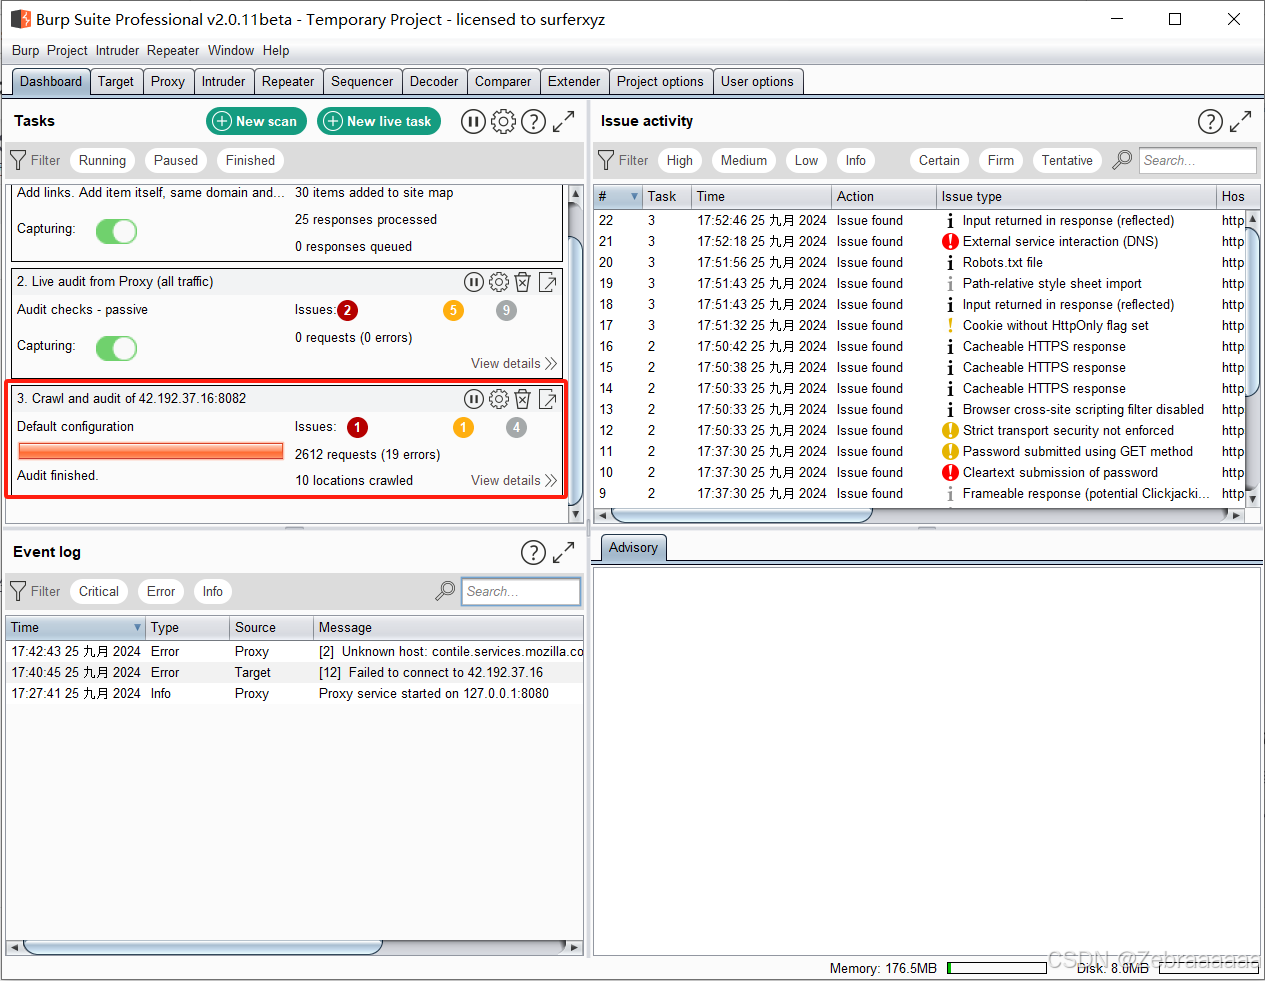Pause the Crawl and audit task
Viewport: 1265px width, 981px height.
[474, 399]
